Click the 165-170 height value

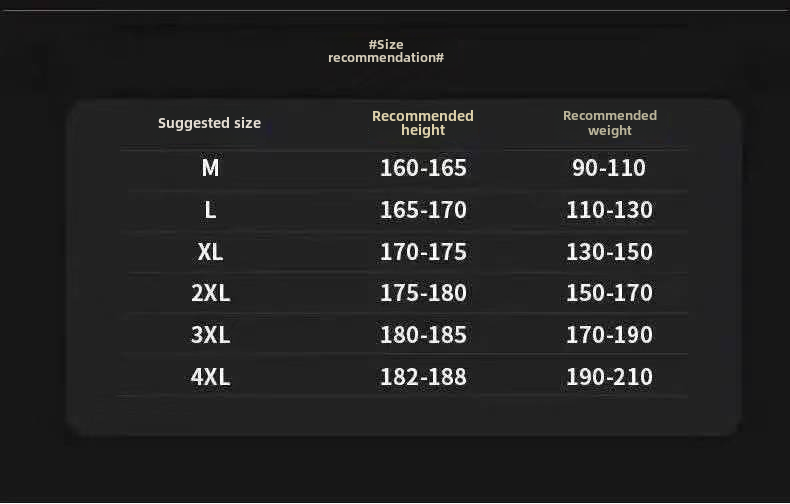click(x=423, y=210)
